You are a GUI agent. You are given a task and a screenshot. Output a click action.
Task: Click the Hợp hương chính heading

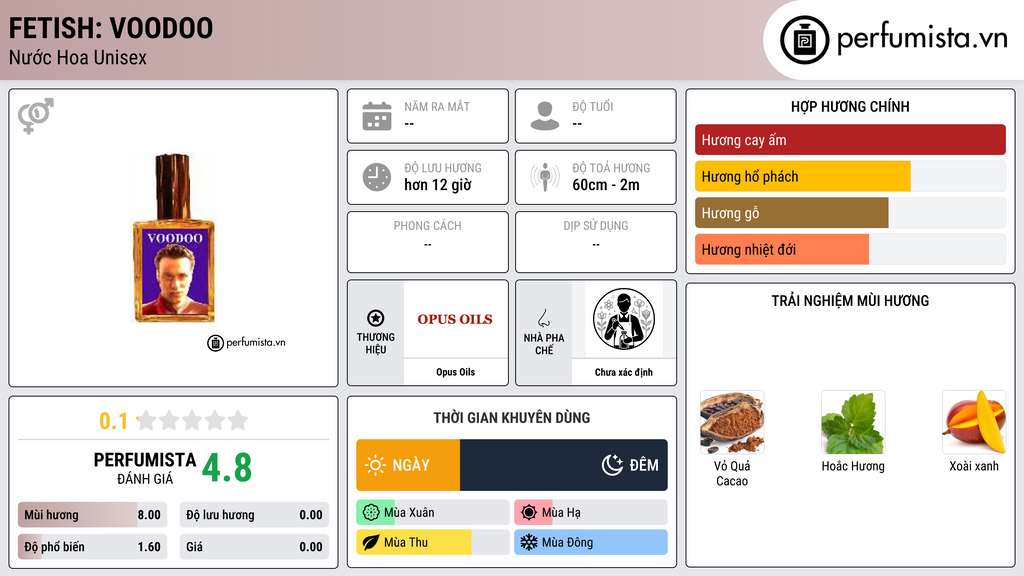click(x=850, y=106)
